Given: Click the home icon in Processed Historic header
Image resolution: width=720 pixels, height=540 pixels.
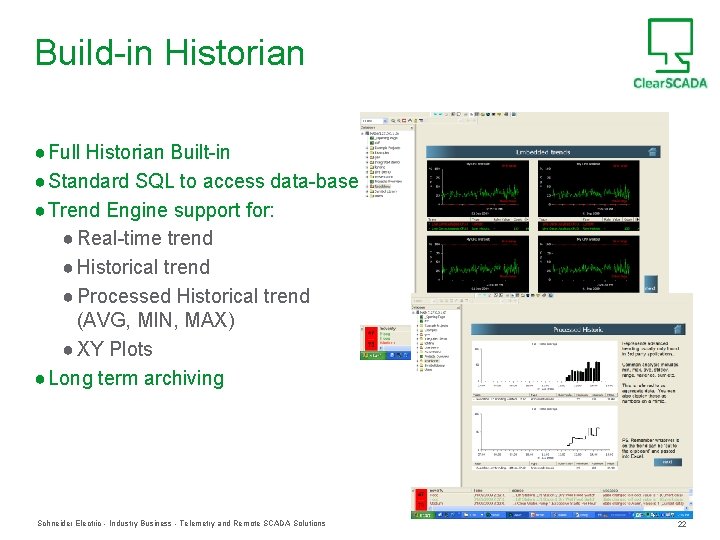Looking at the screenshot, I should (678, 329).
